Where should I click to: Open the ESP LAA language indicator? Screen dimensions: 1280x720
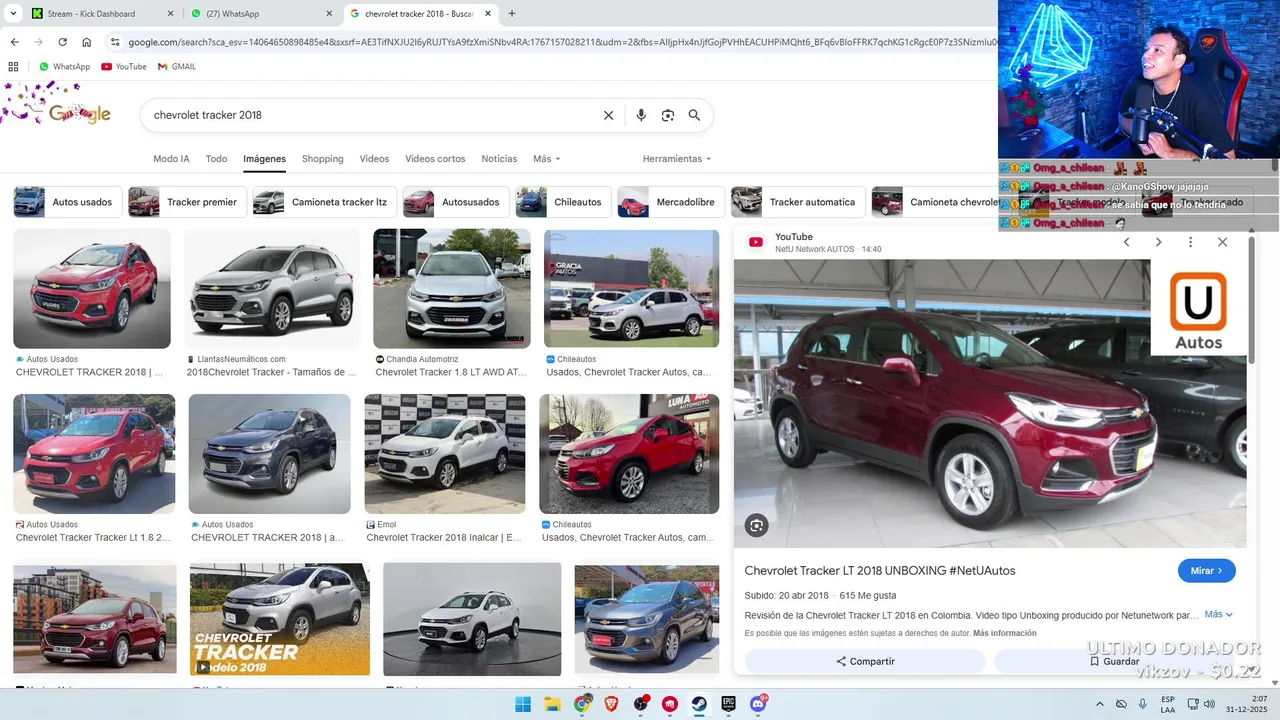[1168, 704]
